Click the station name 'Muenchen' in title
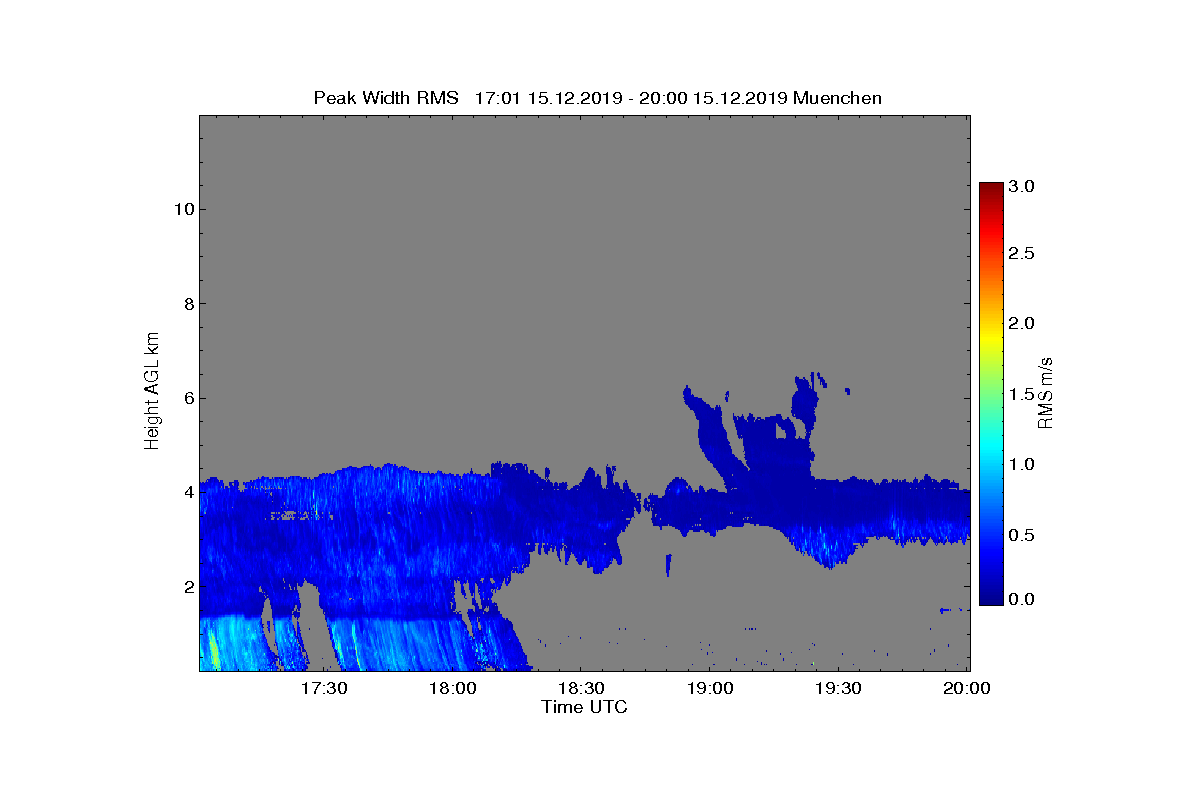1200x800 pixels. [x=837, y=98]
